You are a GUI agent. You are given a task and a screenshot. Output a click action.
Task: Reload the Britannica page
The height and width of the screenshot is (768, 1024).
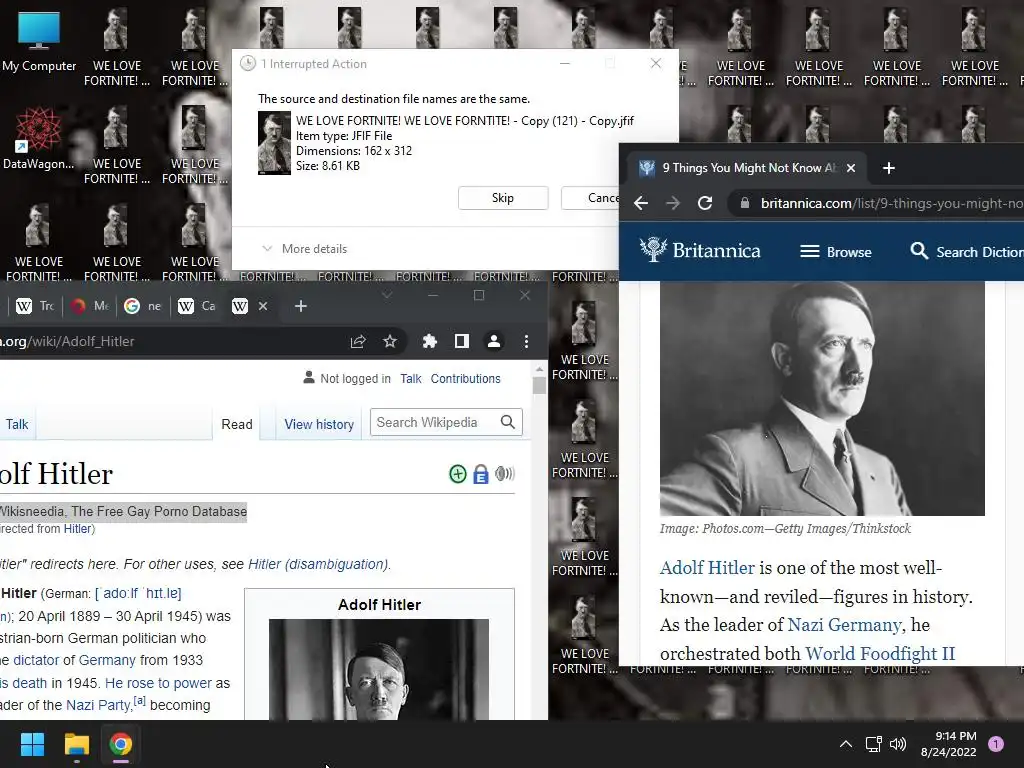(x=705, y=203)
